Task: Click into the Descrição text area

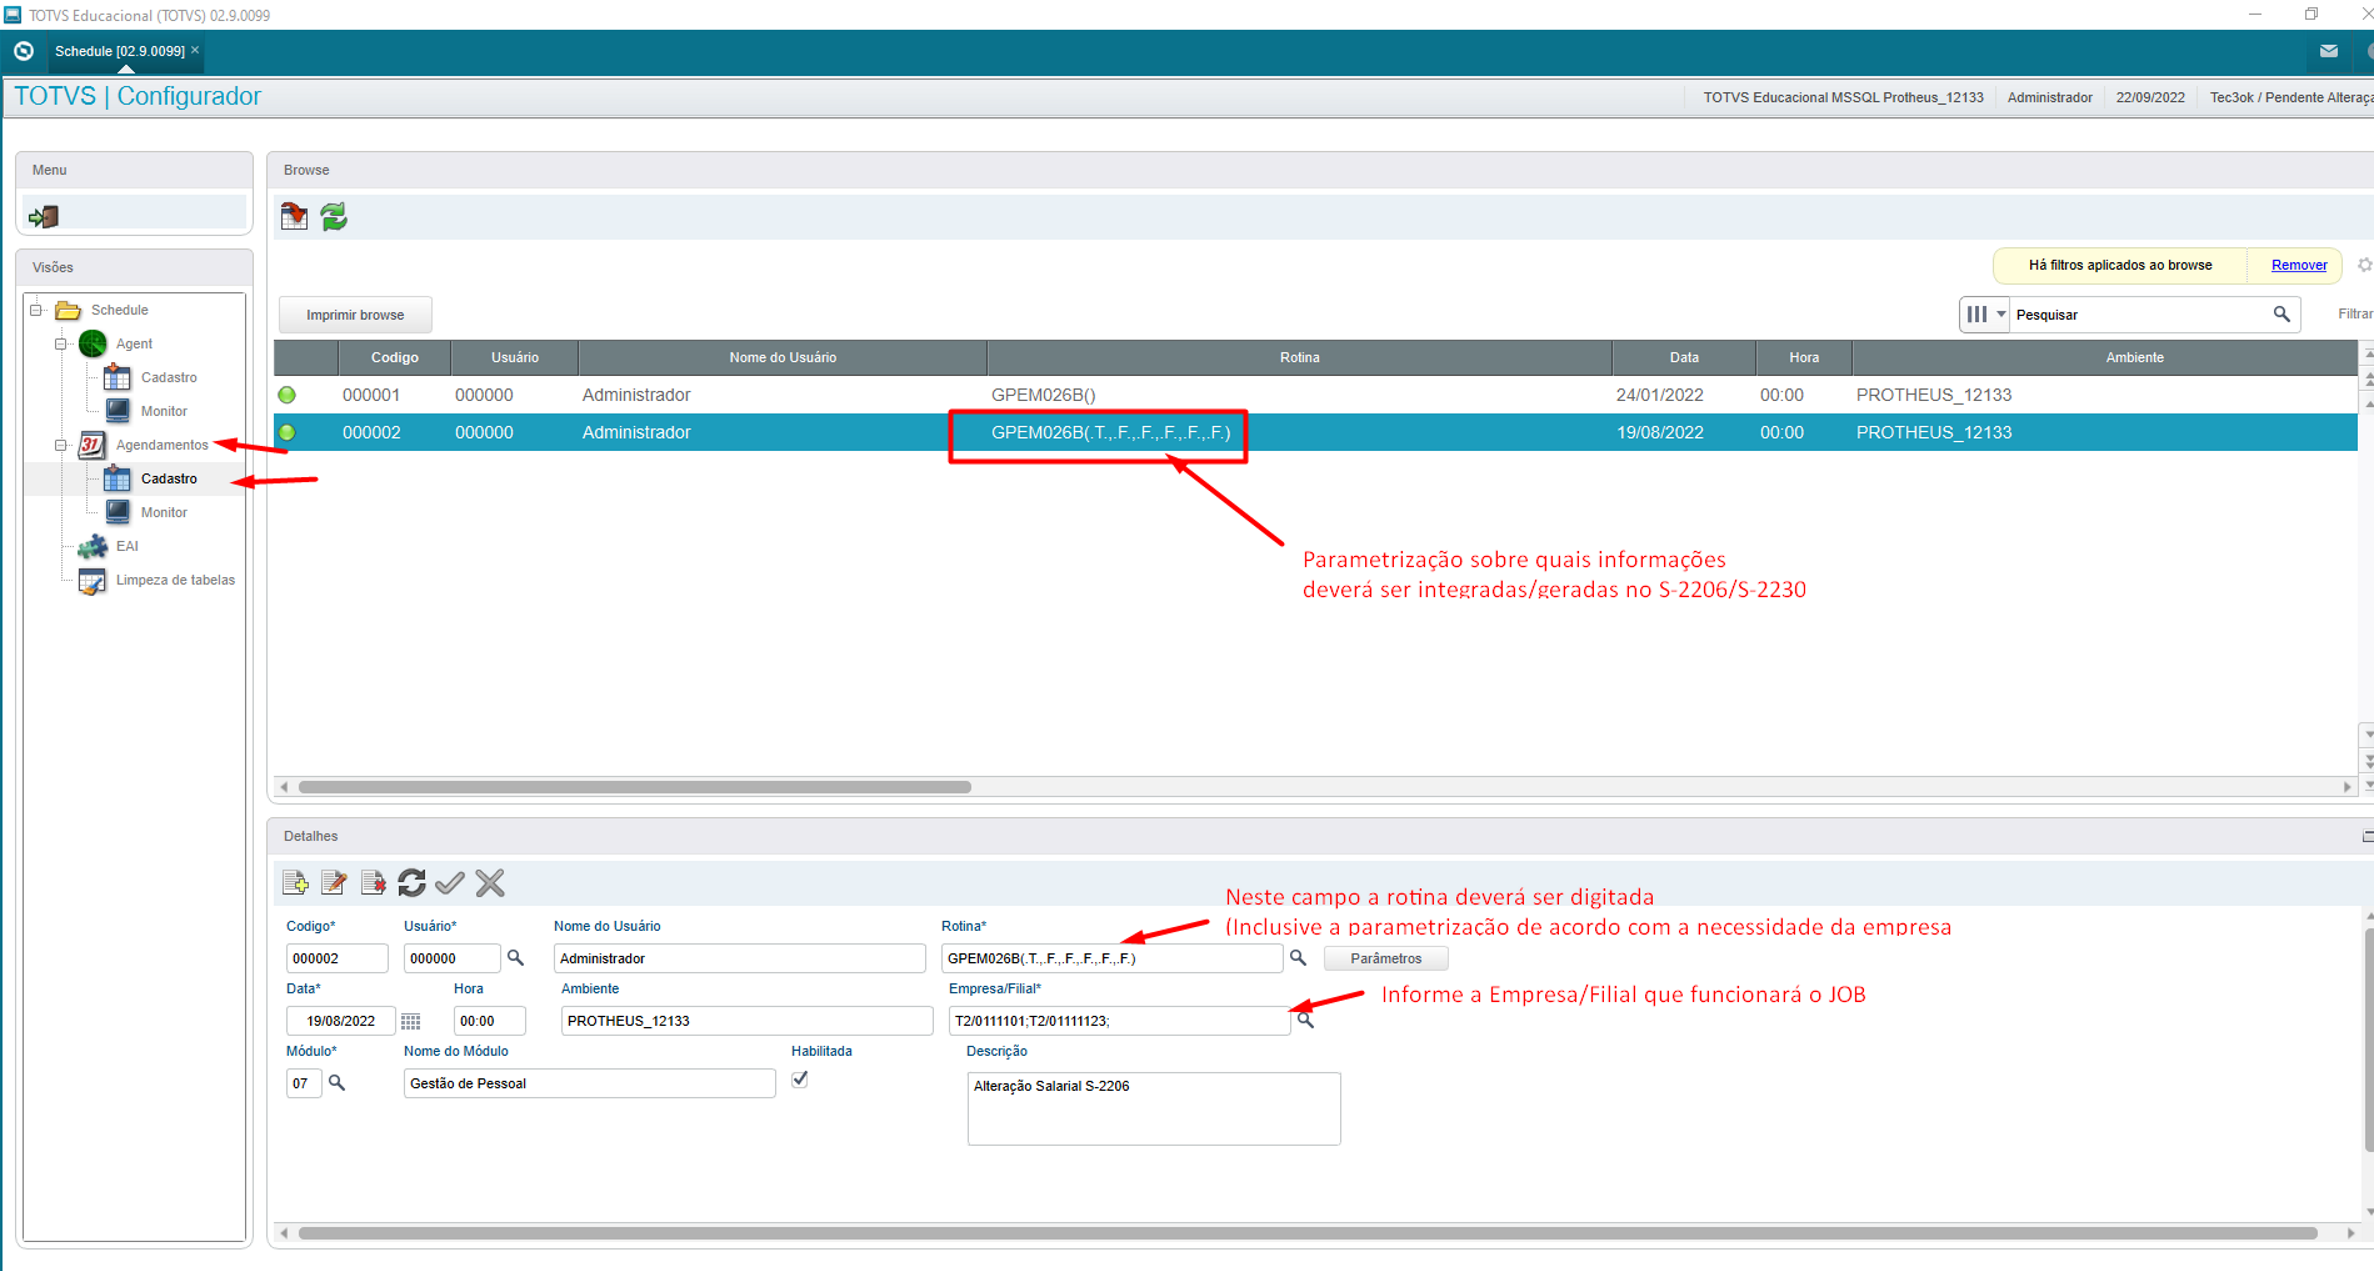Action: pos(1153,1108)
